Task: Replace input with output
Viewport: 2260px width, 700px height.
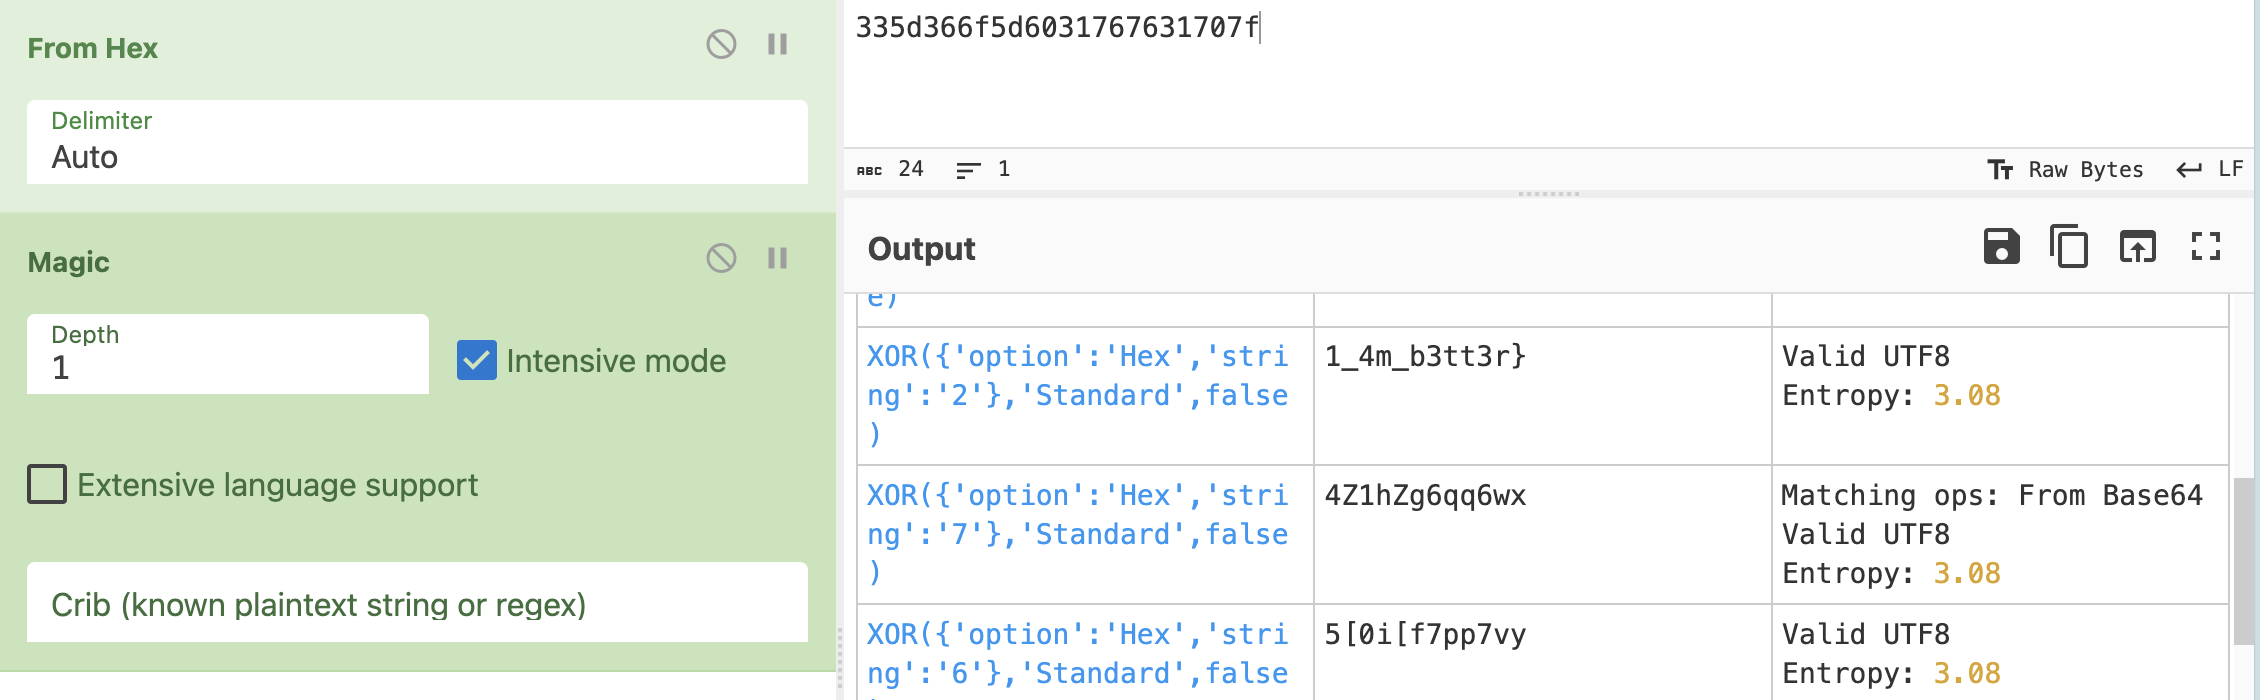Action: click(x=2137, y=247)
